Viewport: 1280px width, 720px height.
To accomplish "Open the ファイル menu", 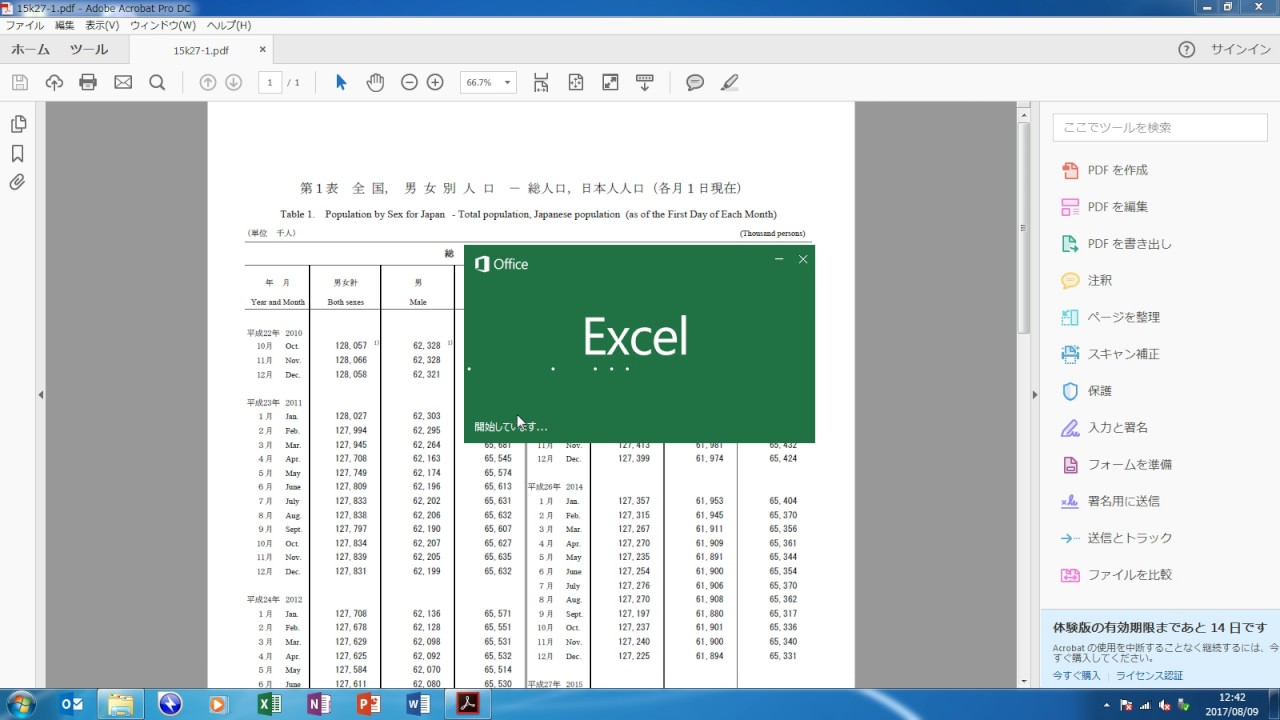I will [25, 25].
